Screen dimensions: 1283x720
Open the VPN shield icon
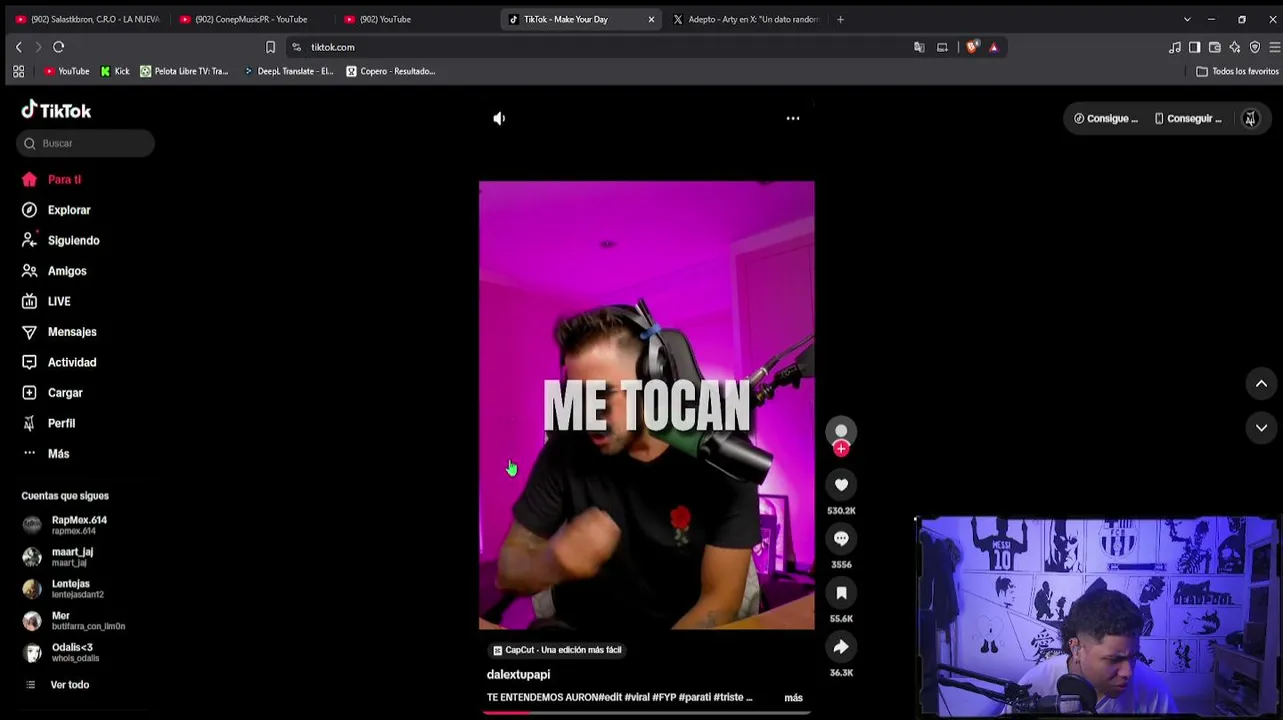[x=1255, y=47]
